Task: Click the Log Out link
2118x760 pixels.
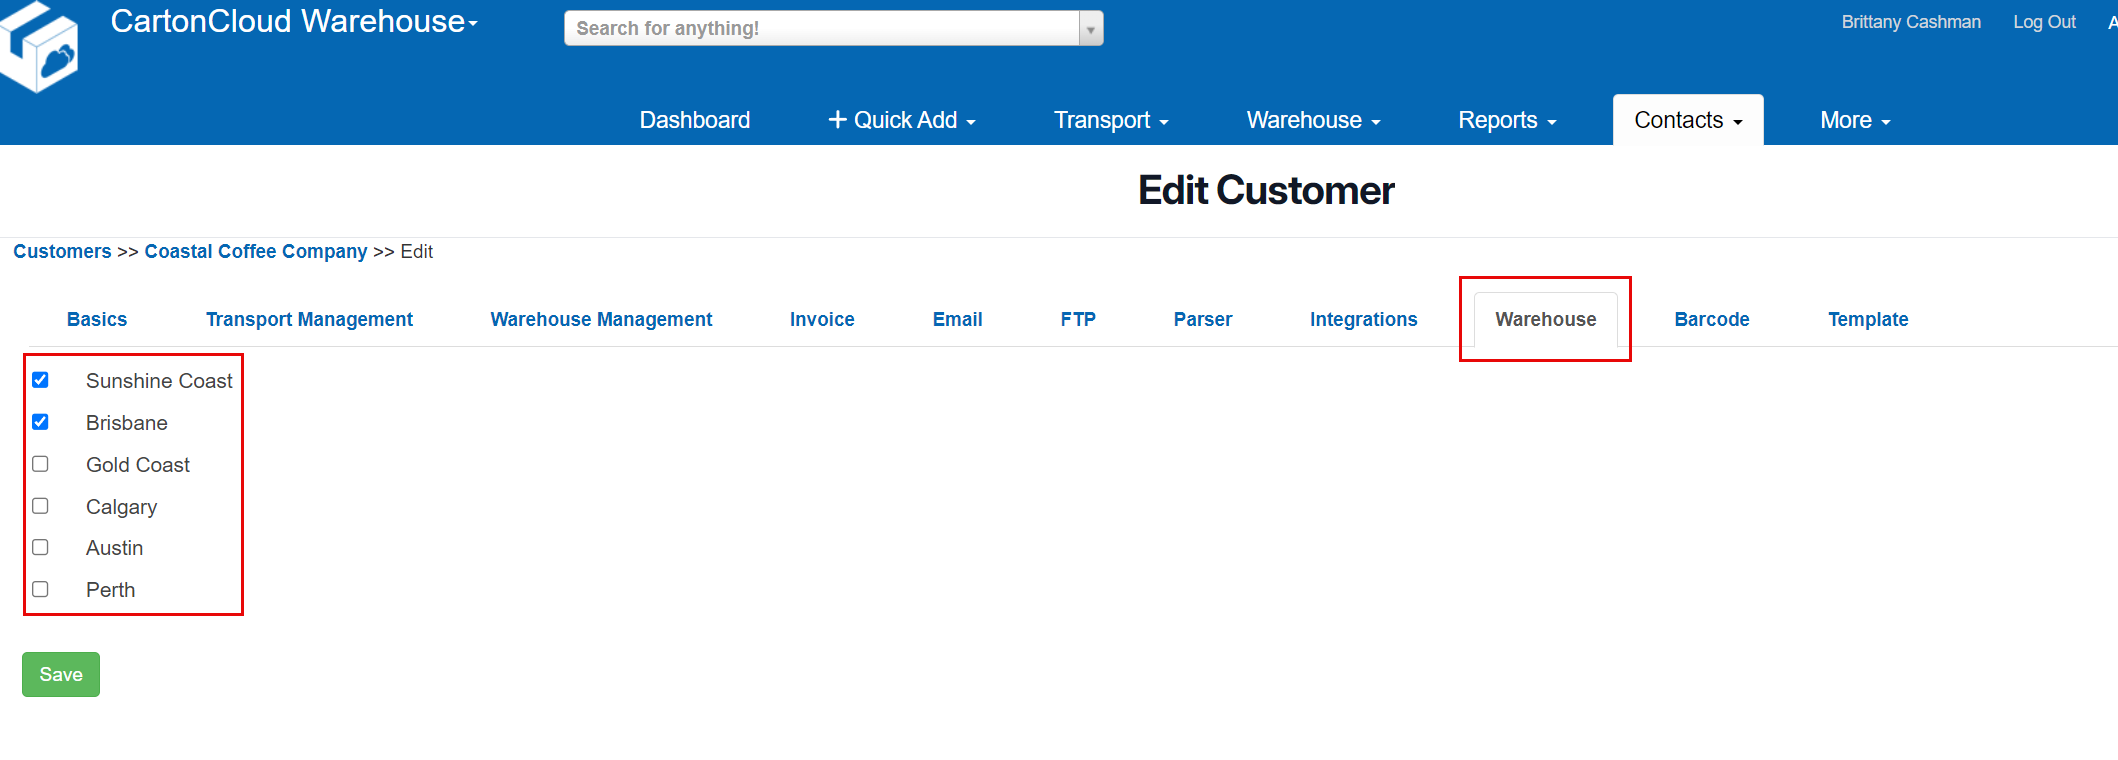Action: tap(2044, 22)
